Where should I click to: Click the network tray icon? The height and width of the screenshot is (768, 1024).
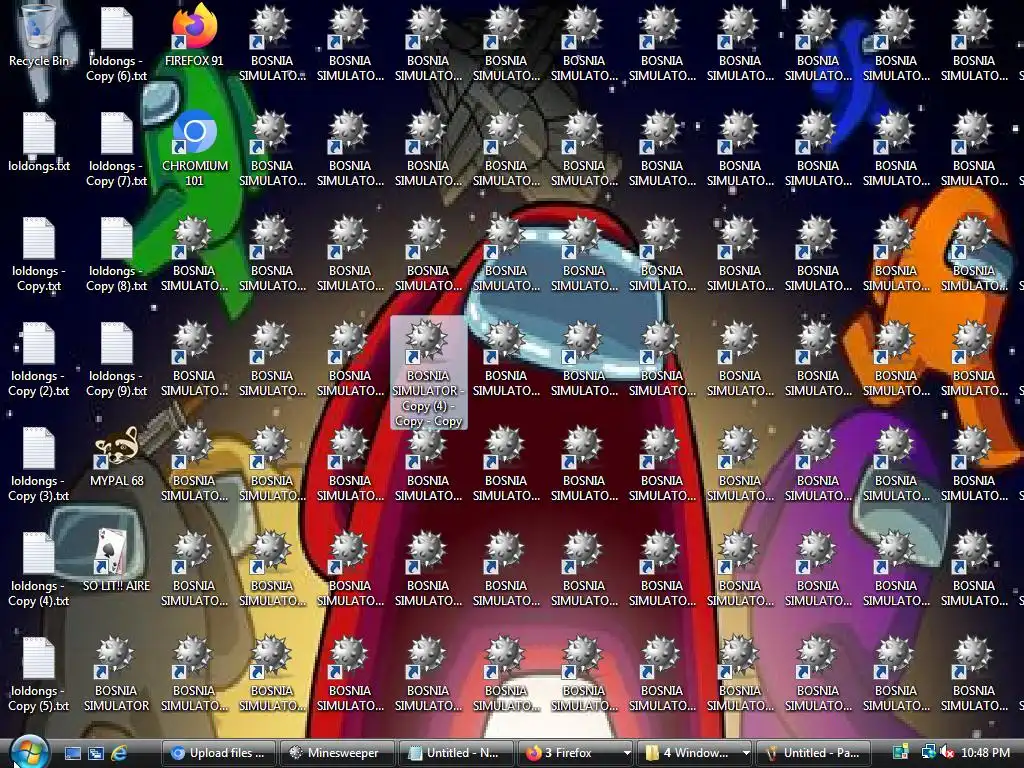coord(929,753)
